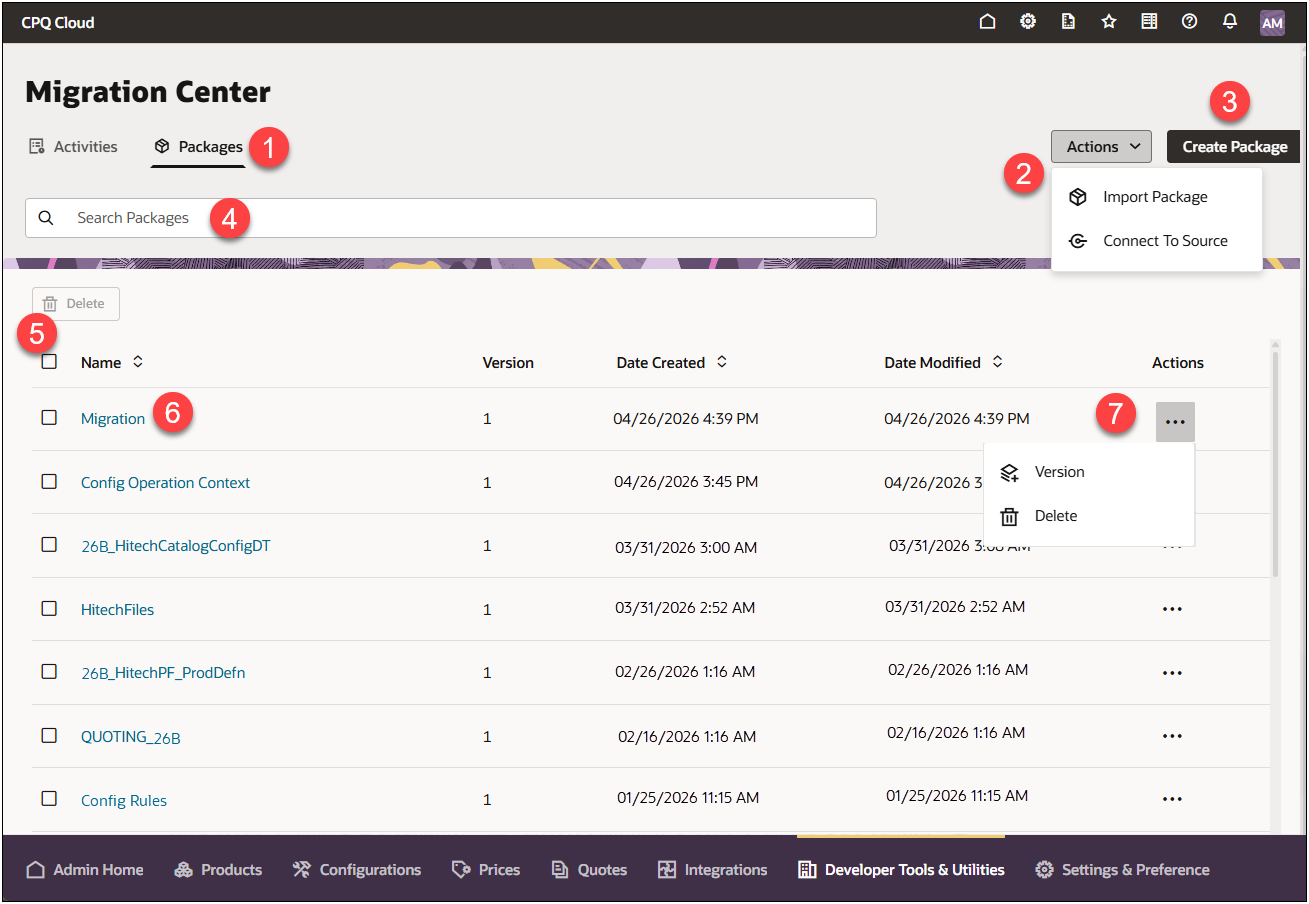Open Products in bottom navigation
This screenshot has width=1309, height=904.
[218, 870]
